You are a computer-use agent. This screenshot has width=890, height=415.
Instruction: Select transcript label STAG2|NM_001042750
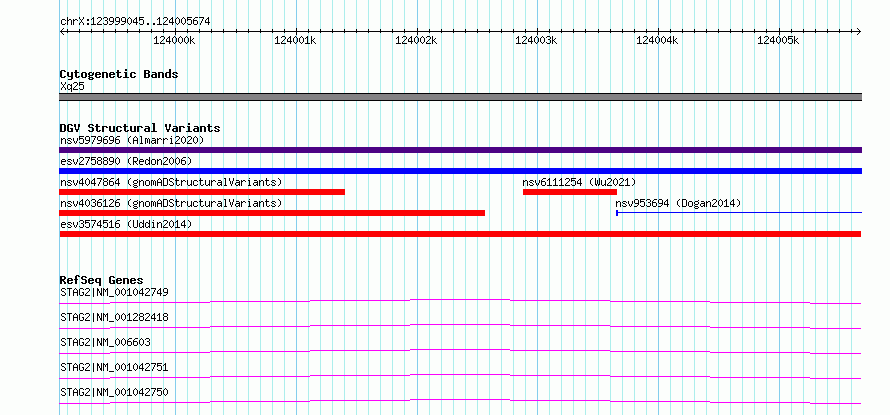pyautogui.click(x=114, y=392)
